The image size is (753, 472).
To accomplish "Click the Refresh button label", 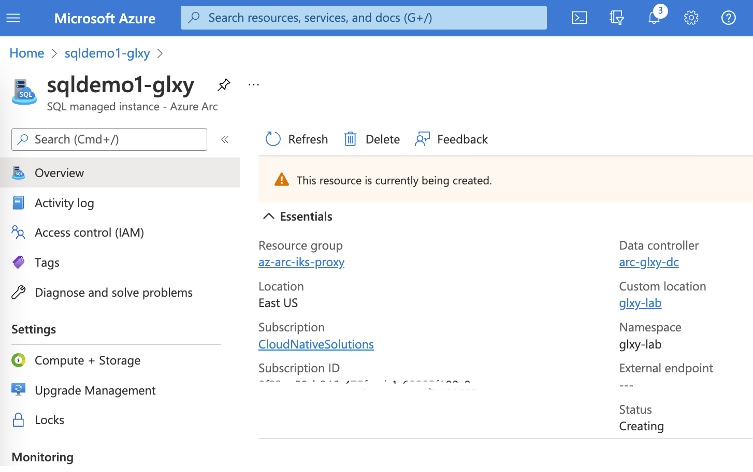I will (x=308, y=139).
